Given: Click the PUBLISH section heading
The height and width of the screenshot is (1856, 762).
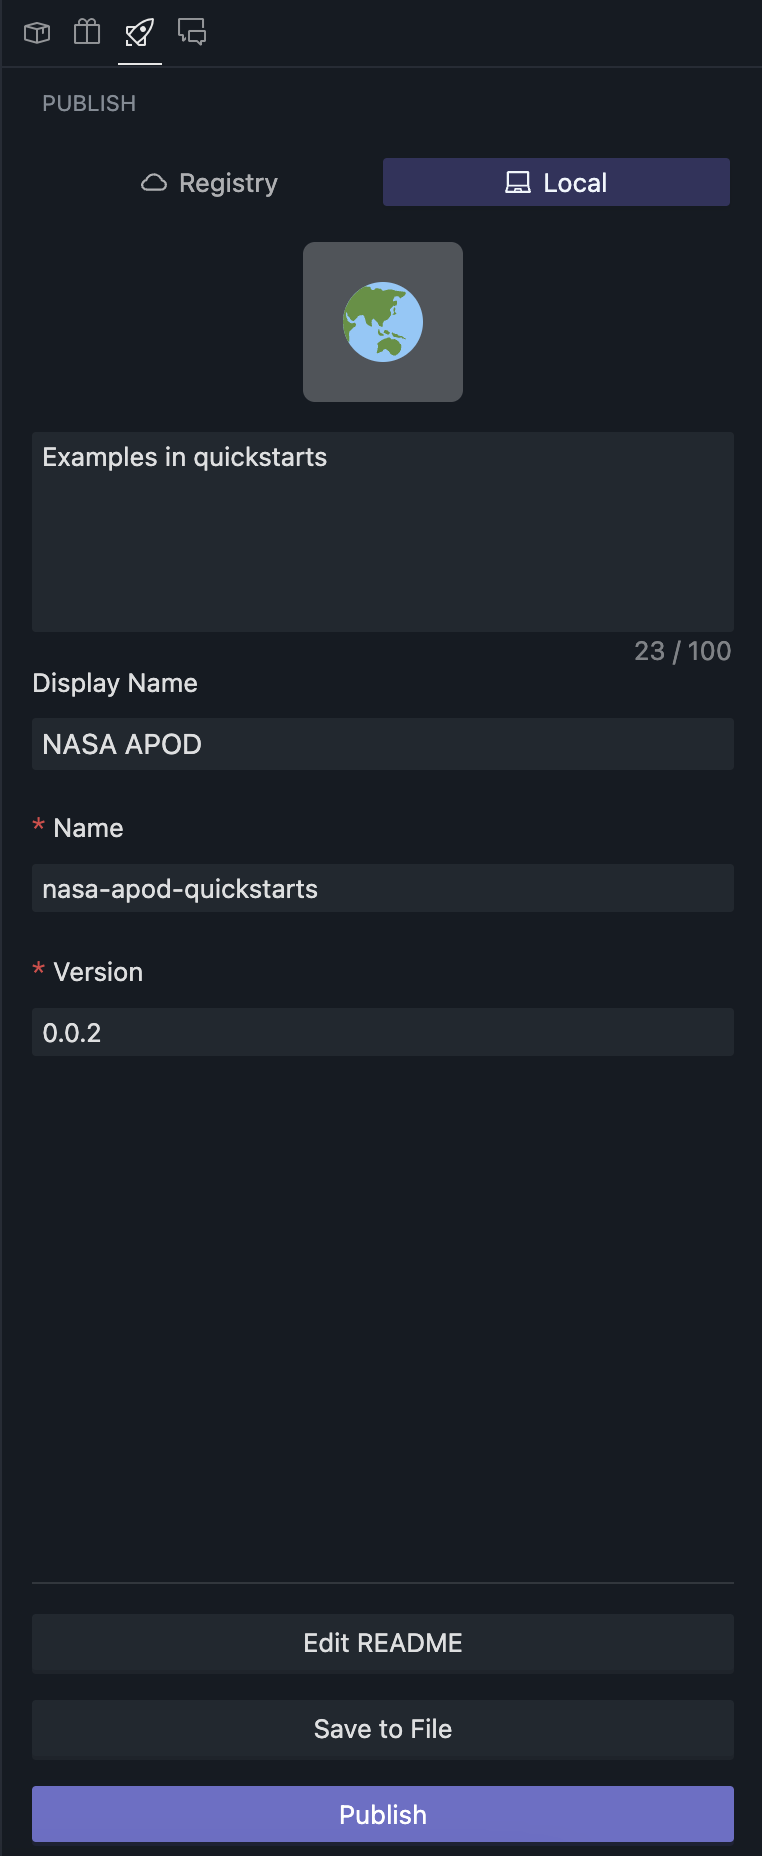Looking at the screenshot, I should click(x=89, y=104).
